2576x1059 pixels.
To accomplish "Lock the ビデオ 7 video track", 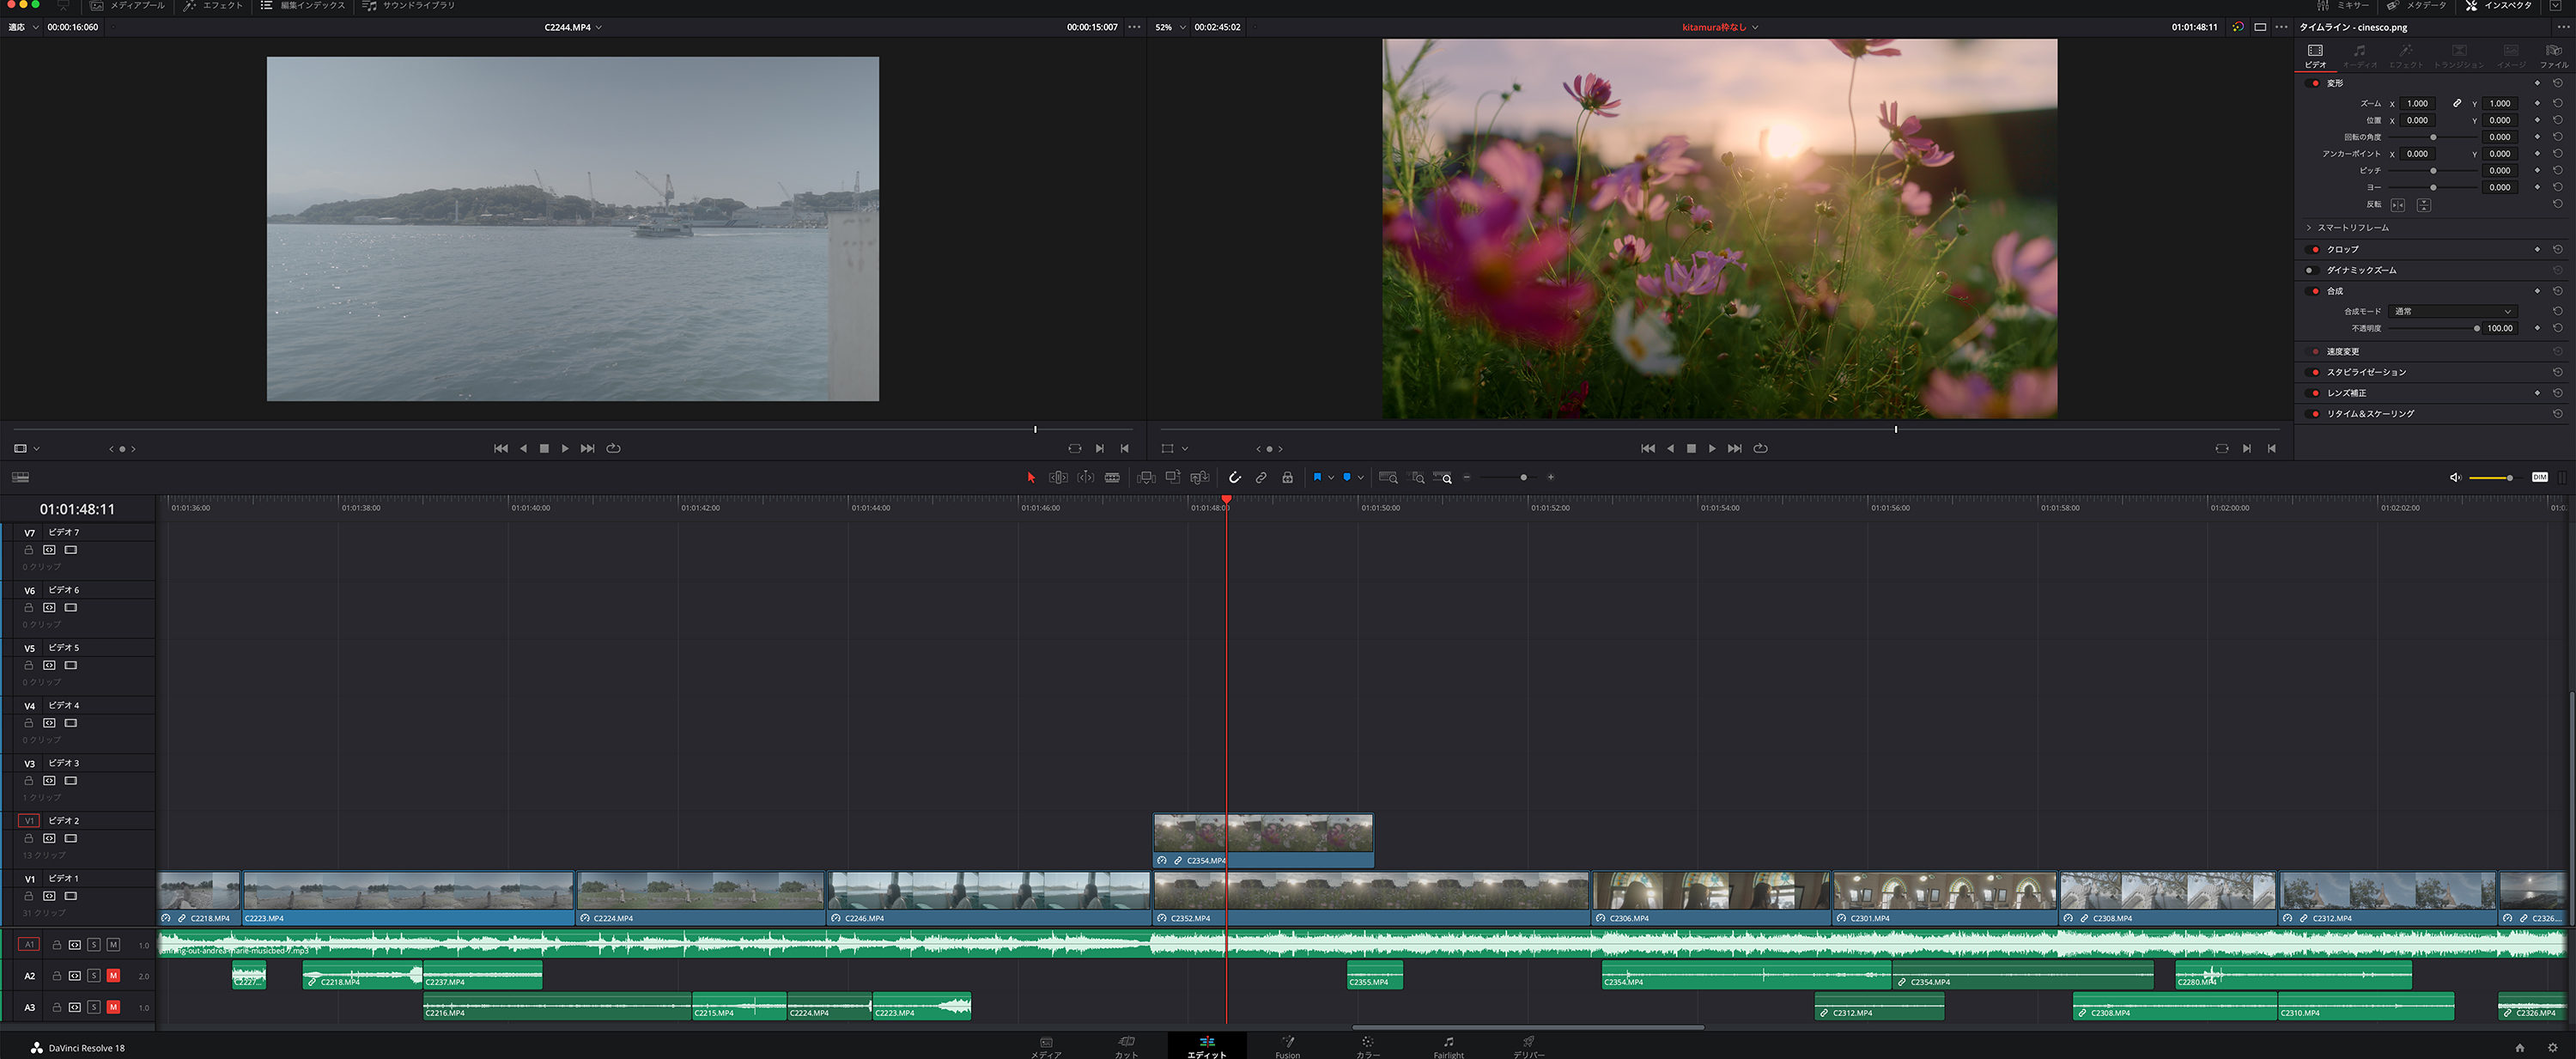I will coord(29,550).
